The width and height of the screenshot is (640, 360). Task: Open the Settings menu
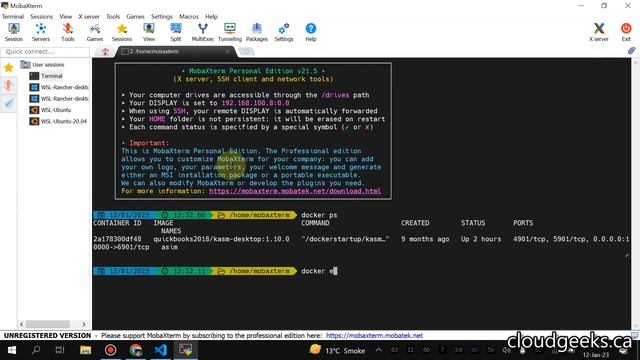pos(162,16)
